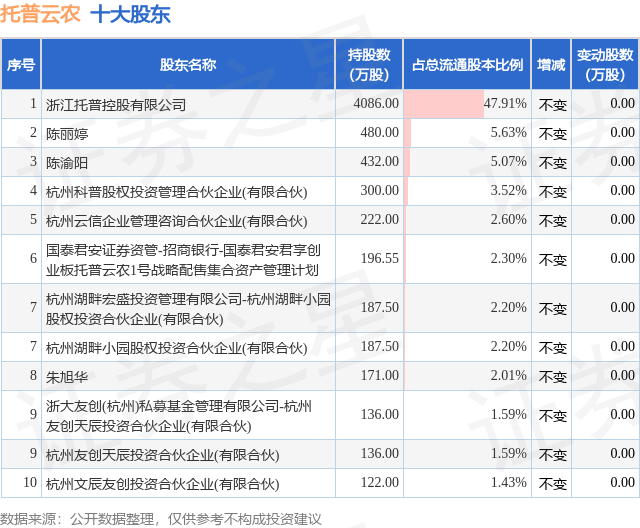Click 杭州友创天辰投资合伙企业(有限合伙) single-line row name
This screenshot has width=640, height=528.
tap(162, 455)
